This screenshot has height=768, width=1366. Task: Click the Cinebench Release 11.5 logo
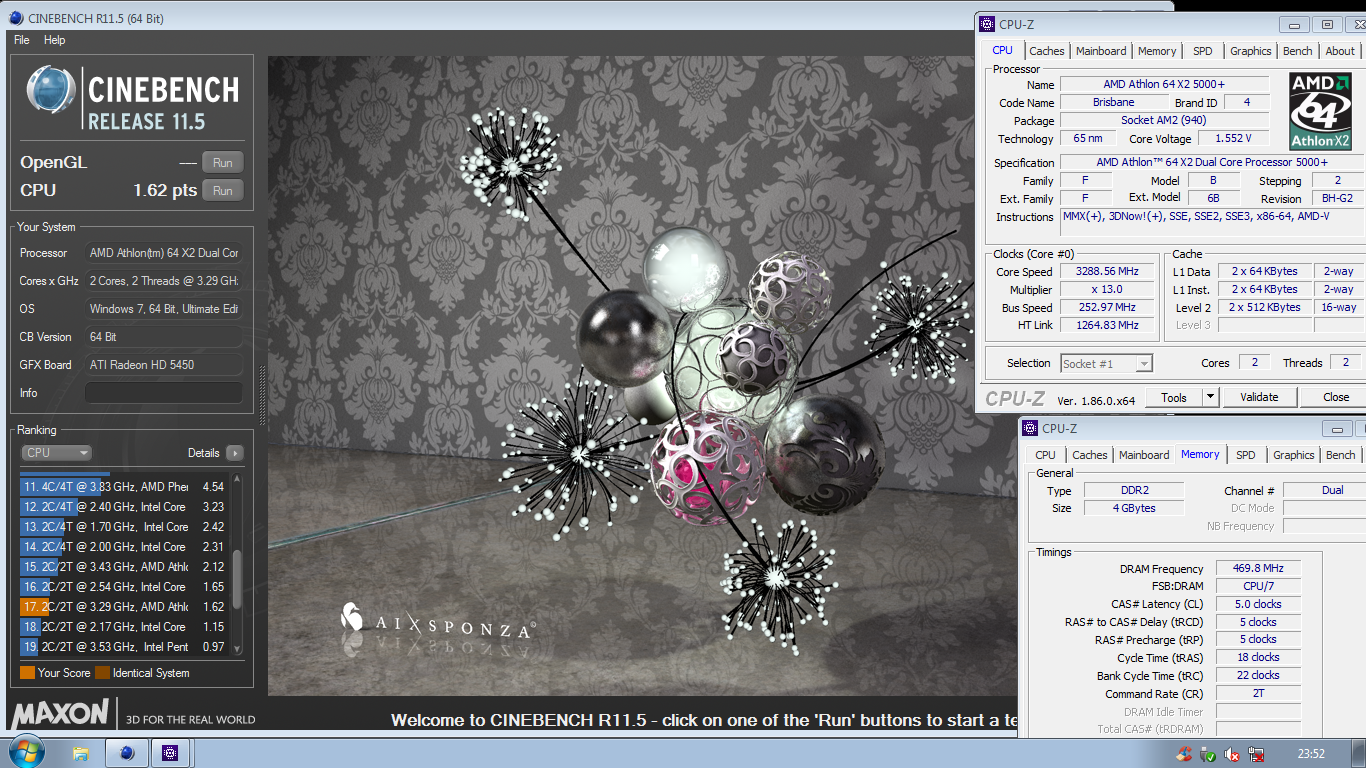point(132,98)
